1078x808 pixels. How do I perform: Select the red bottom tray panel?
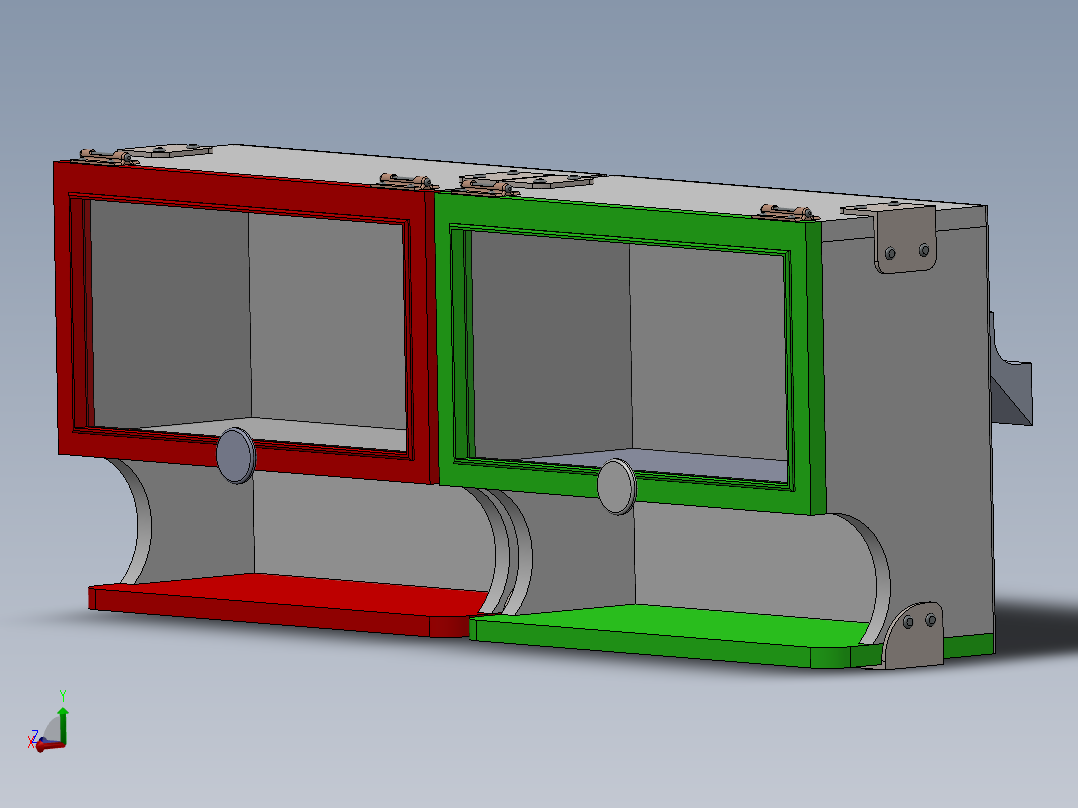[x=289, y=604]
